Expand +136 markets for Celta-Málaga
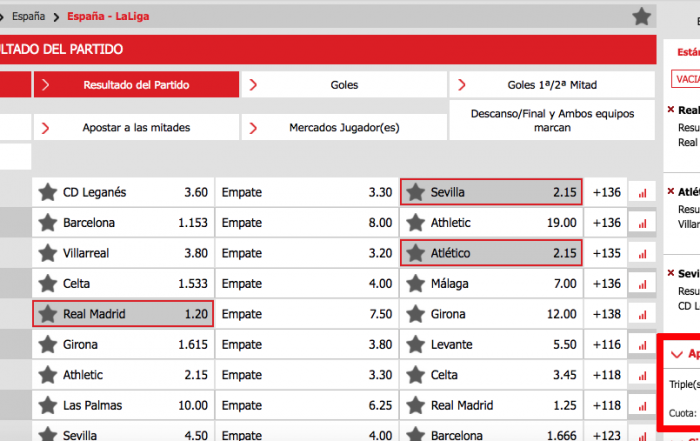 point(606,283)
